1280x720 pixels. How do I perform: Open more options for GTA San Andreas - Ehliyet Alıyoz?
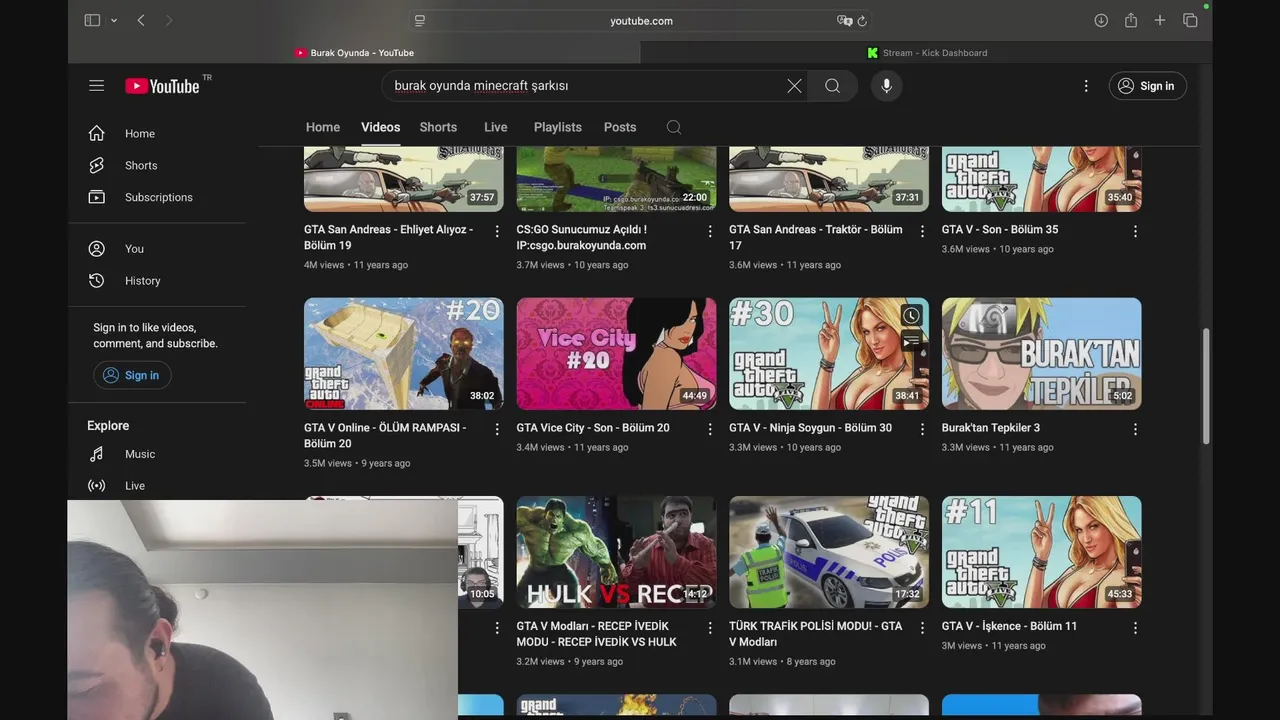coord(497,231)
